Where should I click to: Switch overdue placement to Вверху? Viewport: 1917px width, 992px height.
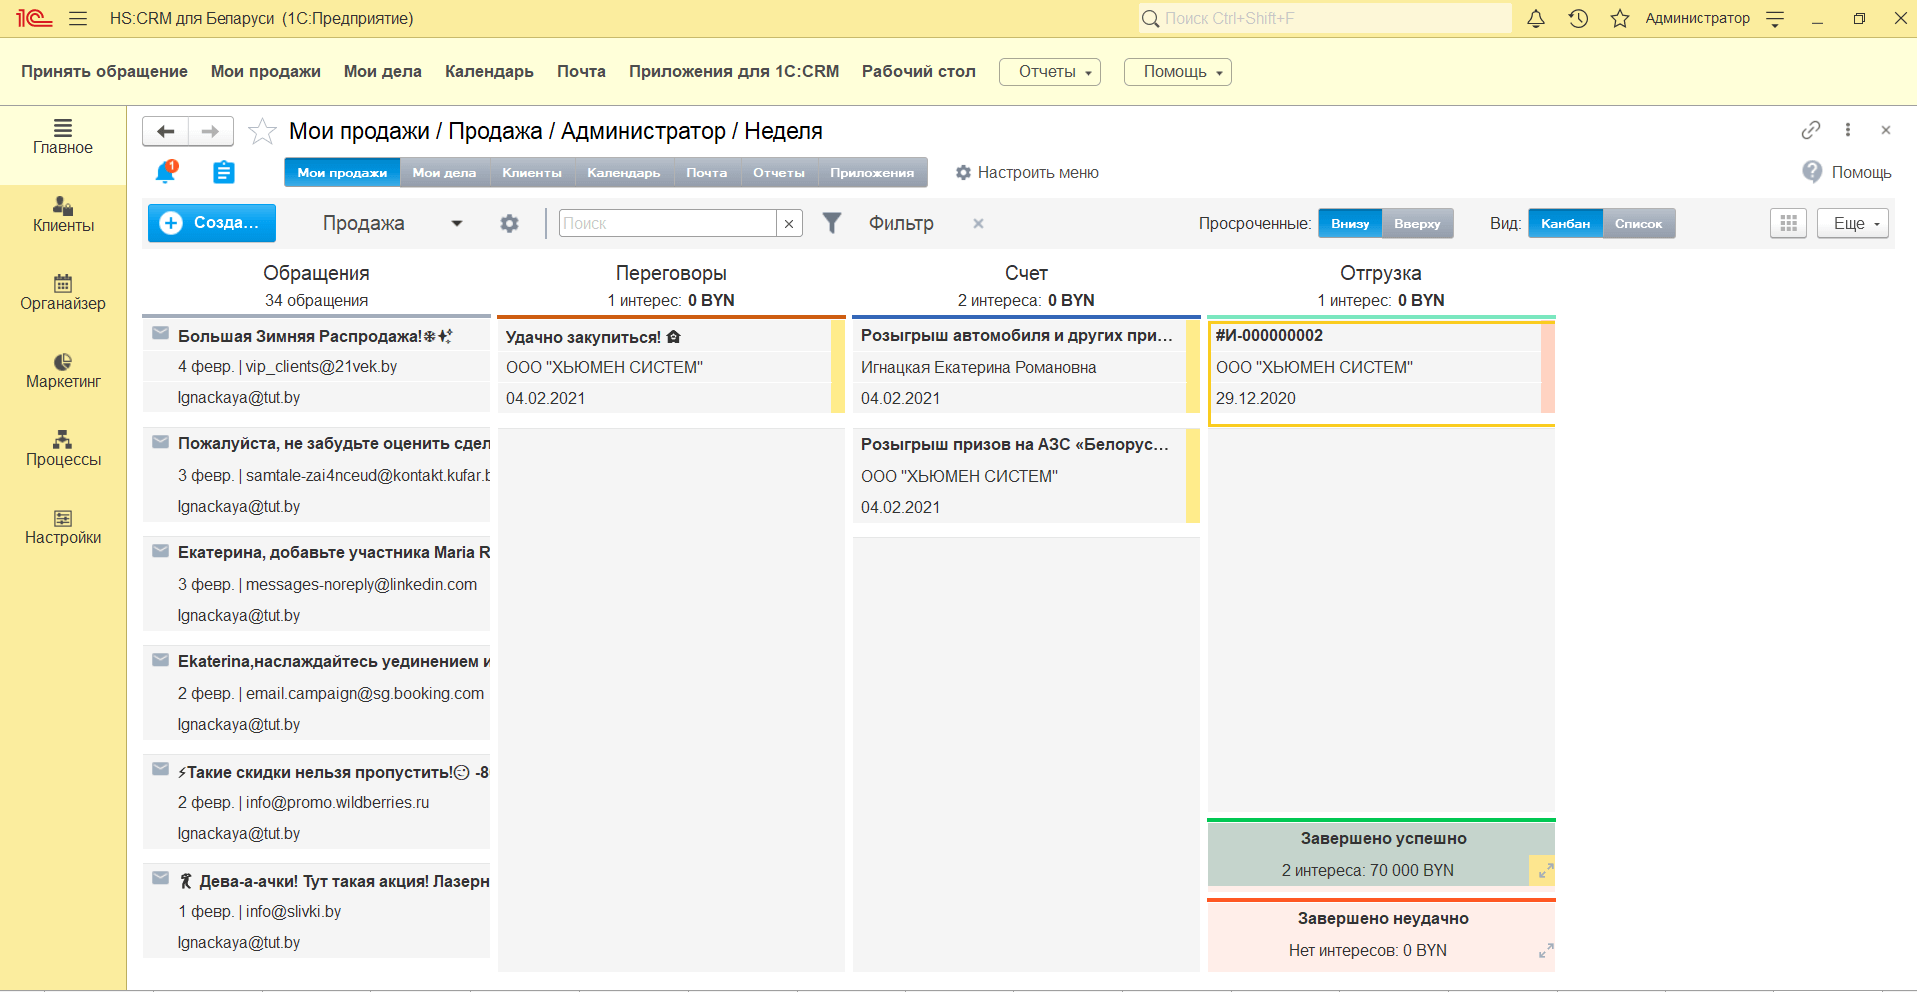[x=1417, y=223]
